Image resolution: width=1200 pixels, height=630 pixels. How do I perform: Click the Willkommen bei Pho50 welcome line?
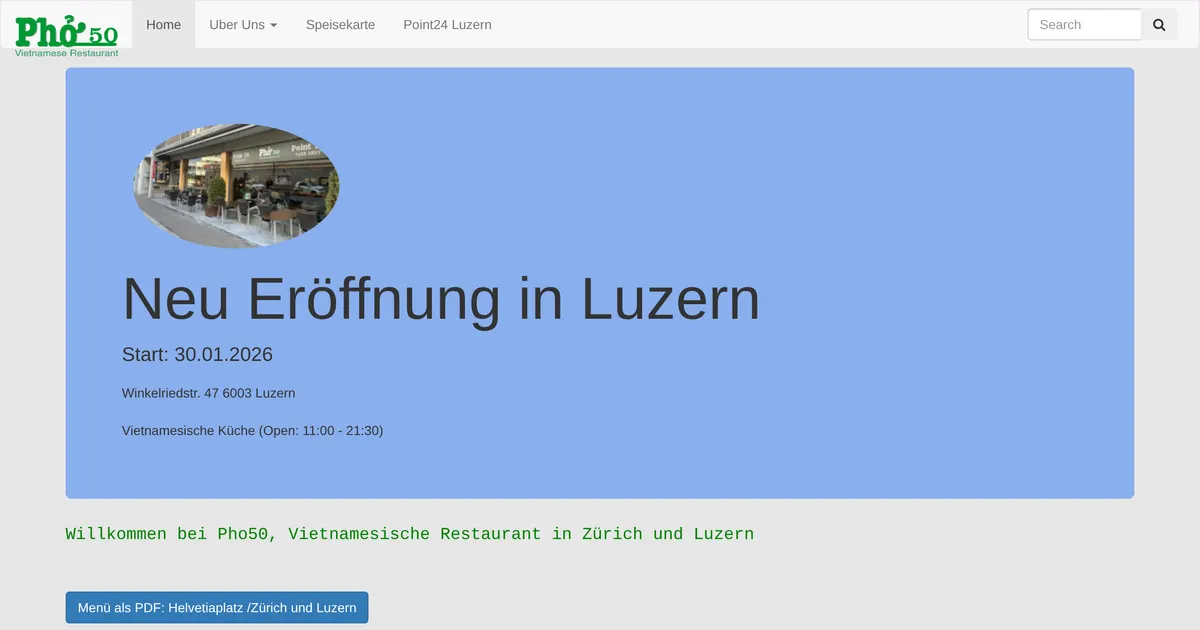410,534
